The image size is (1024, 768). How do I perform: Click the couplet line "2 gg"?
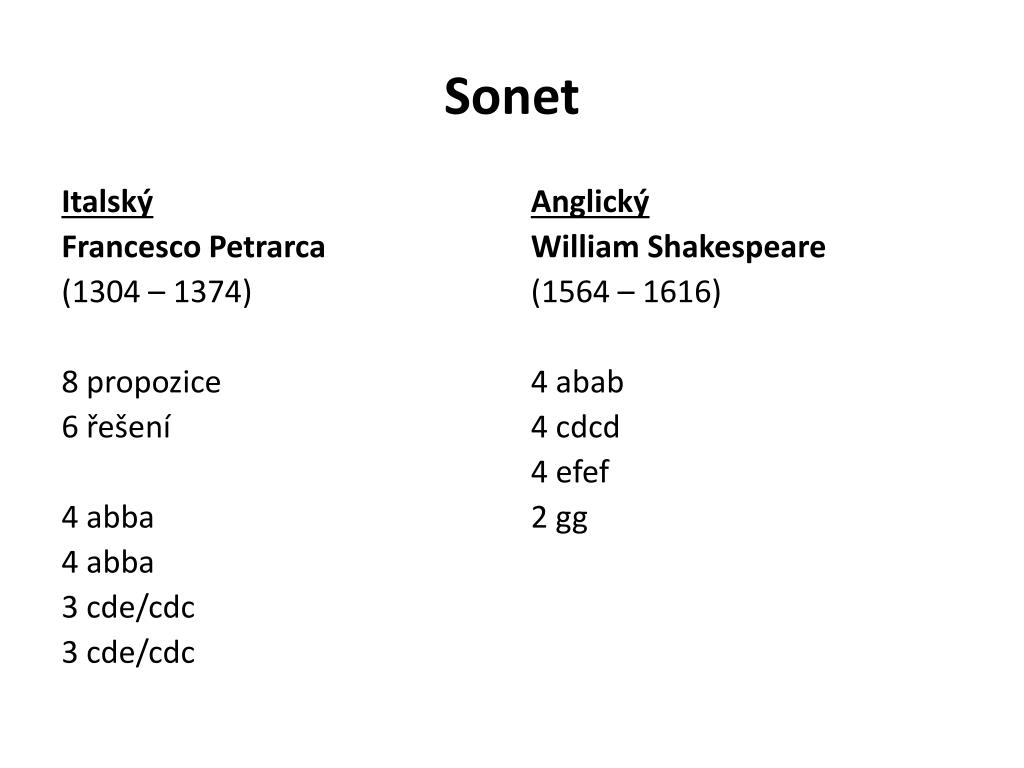(x=559, y=518)
